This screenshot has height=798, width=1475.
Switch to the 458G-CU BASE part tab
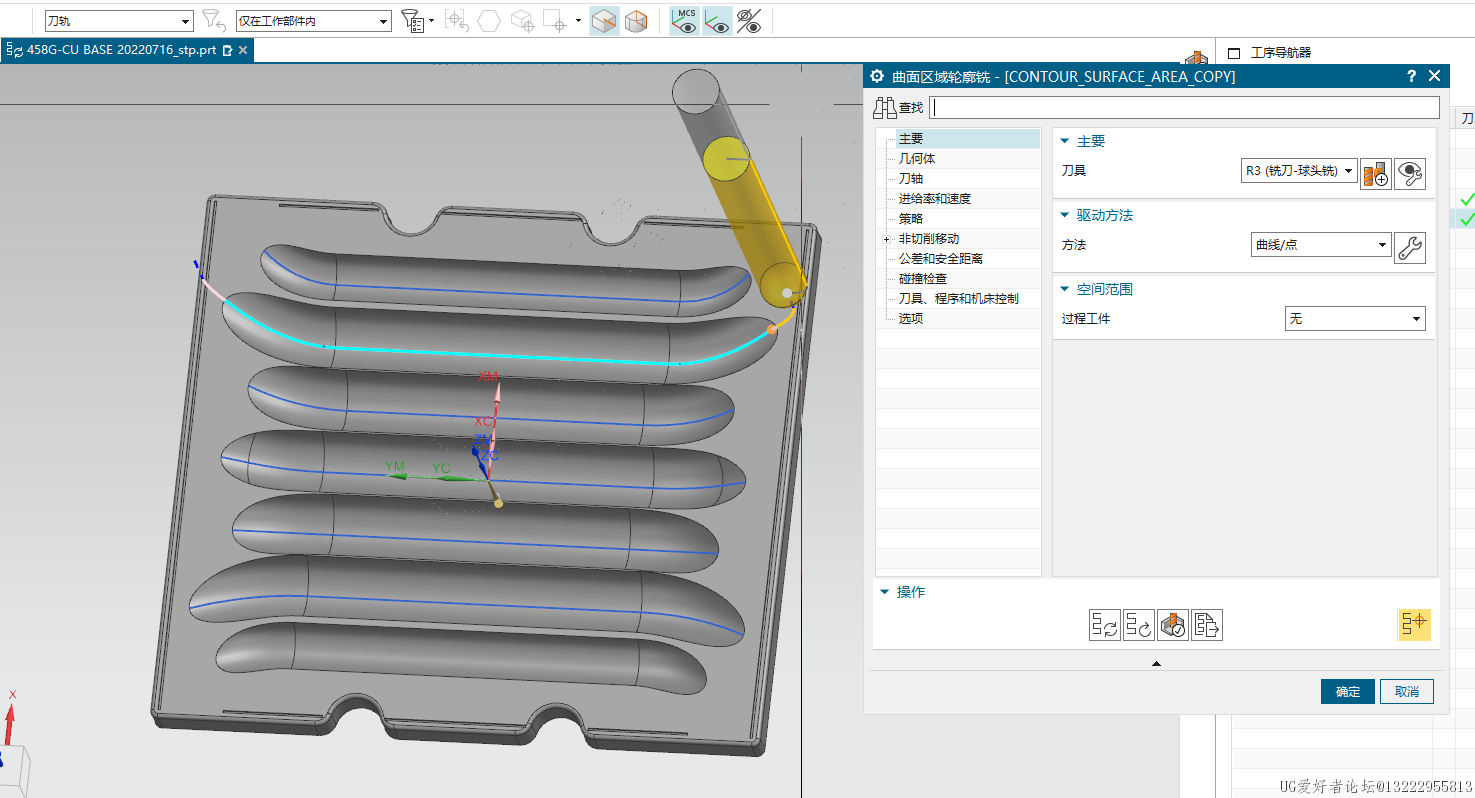(x=120, y=50)
